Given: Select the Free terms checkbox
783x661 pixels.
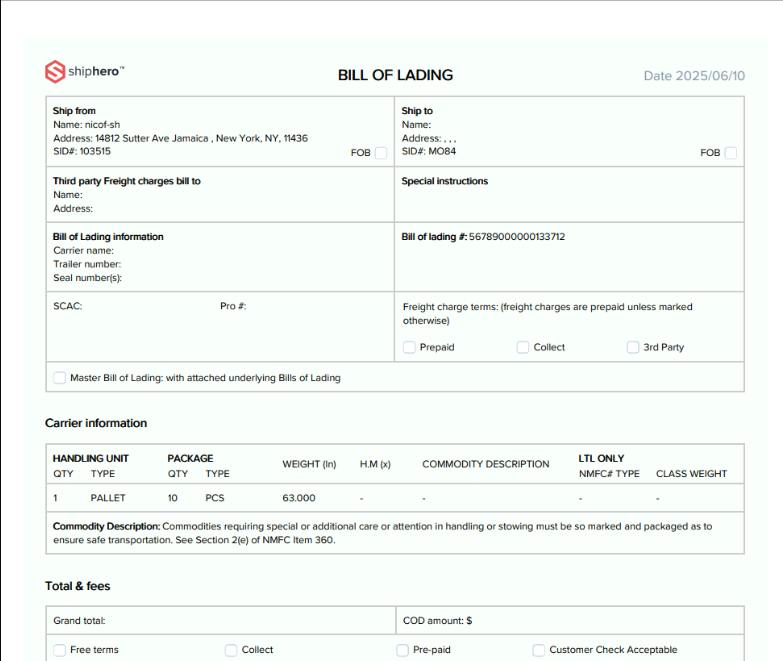Looking at the screenshot, I should [59, 650].
